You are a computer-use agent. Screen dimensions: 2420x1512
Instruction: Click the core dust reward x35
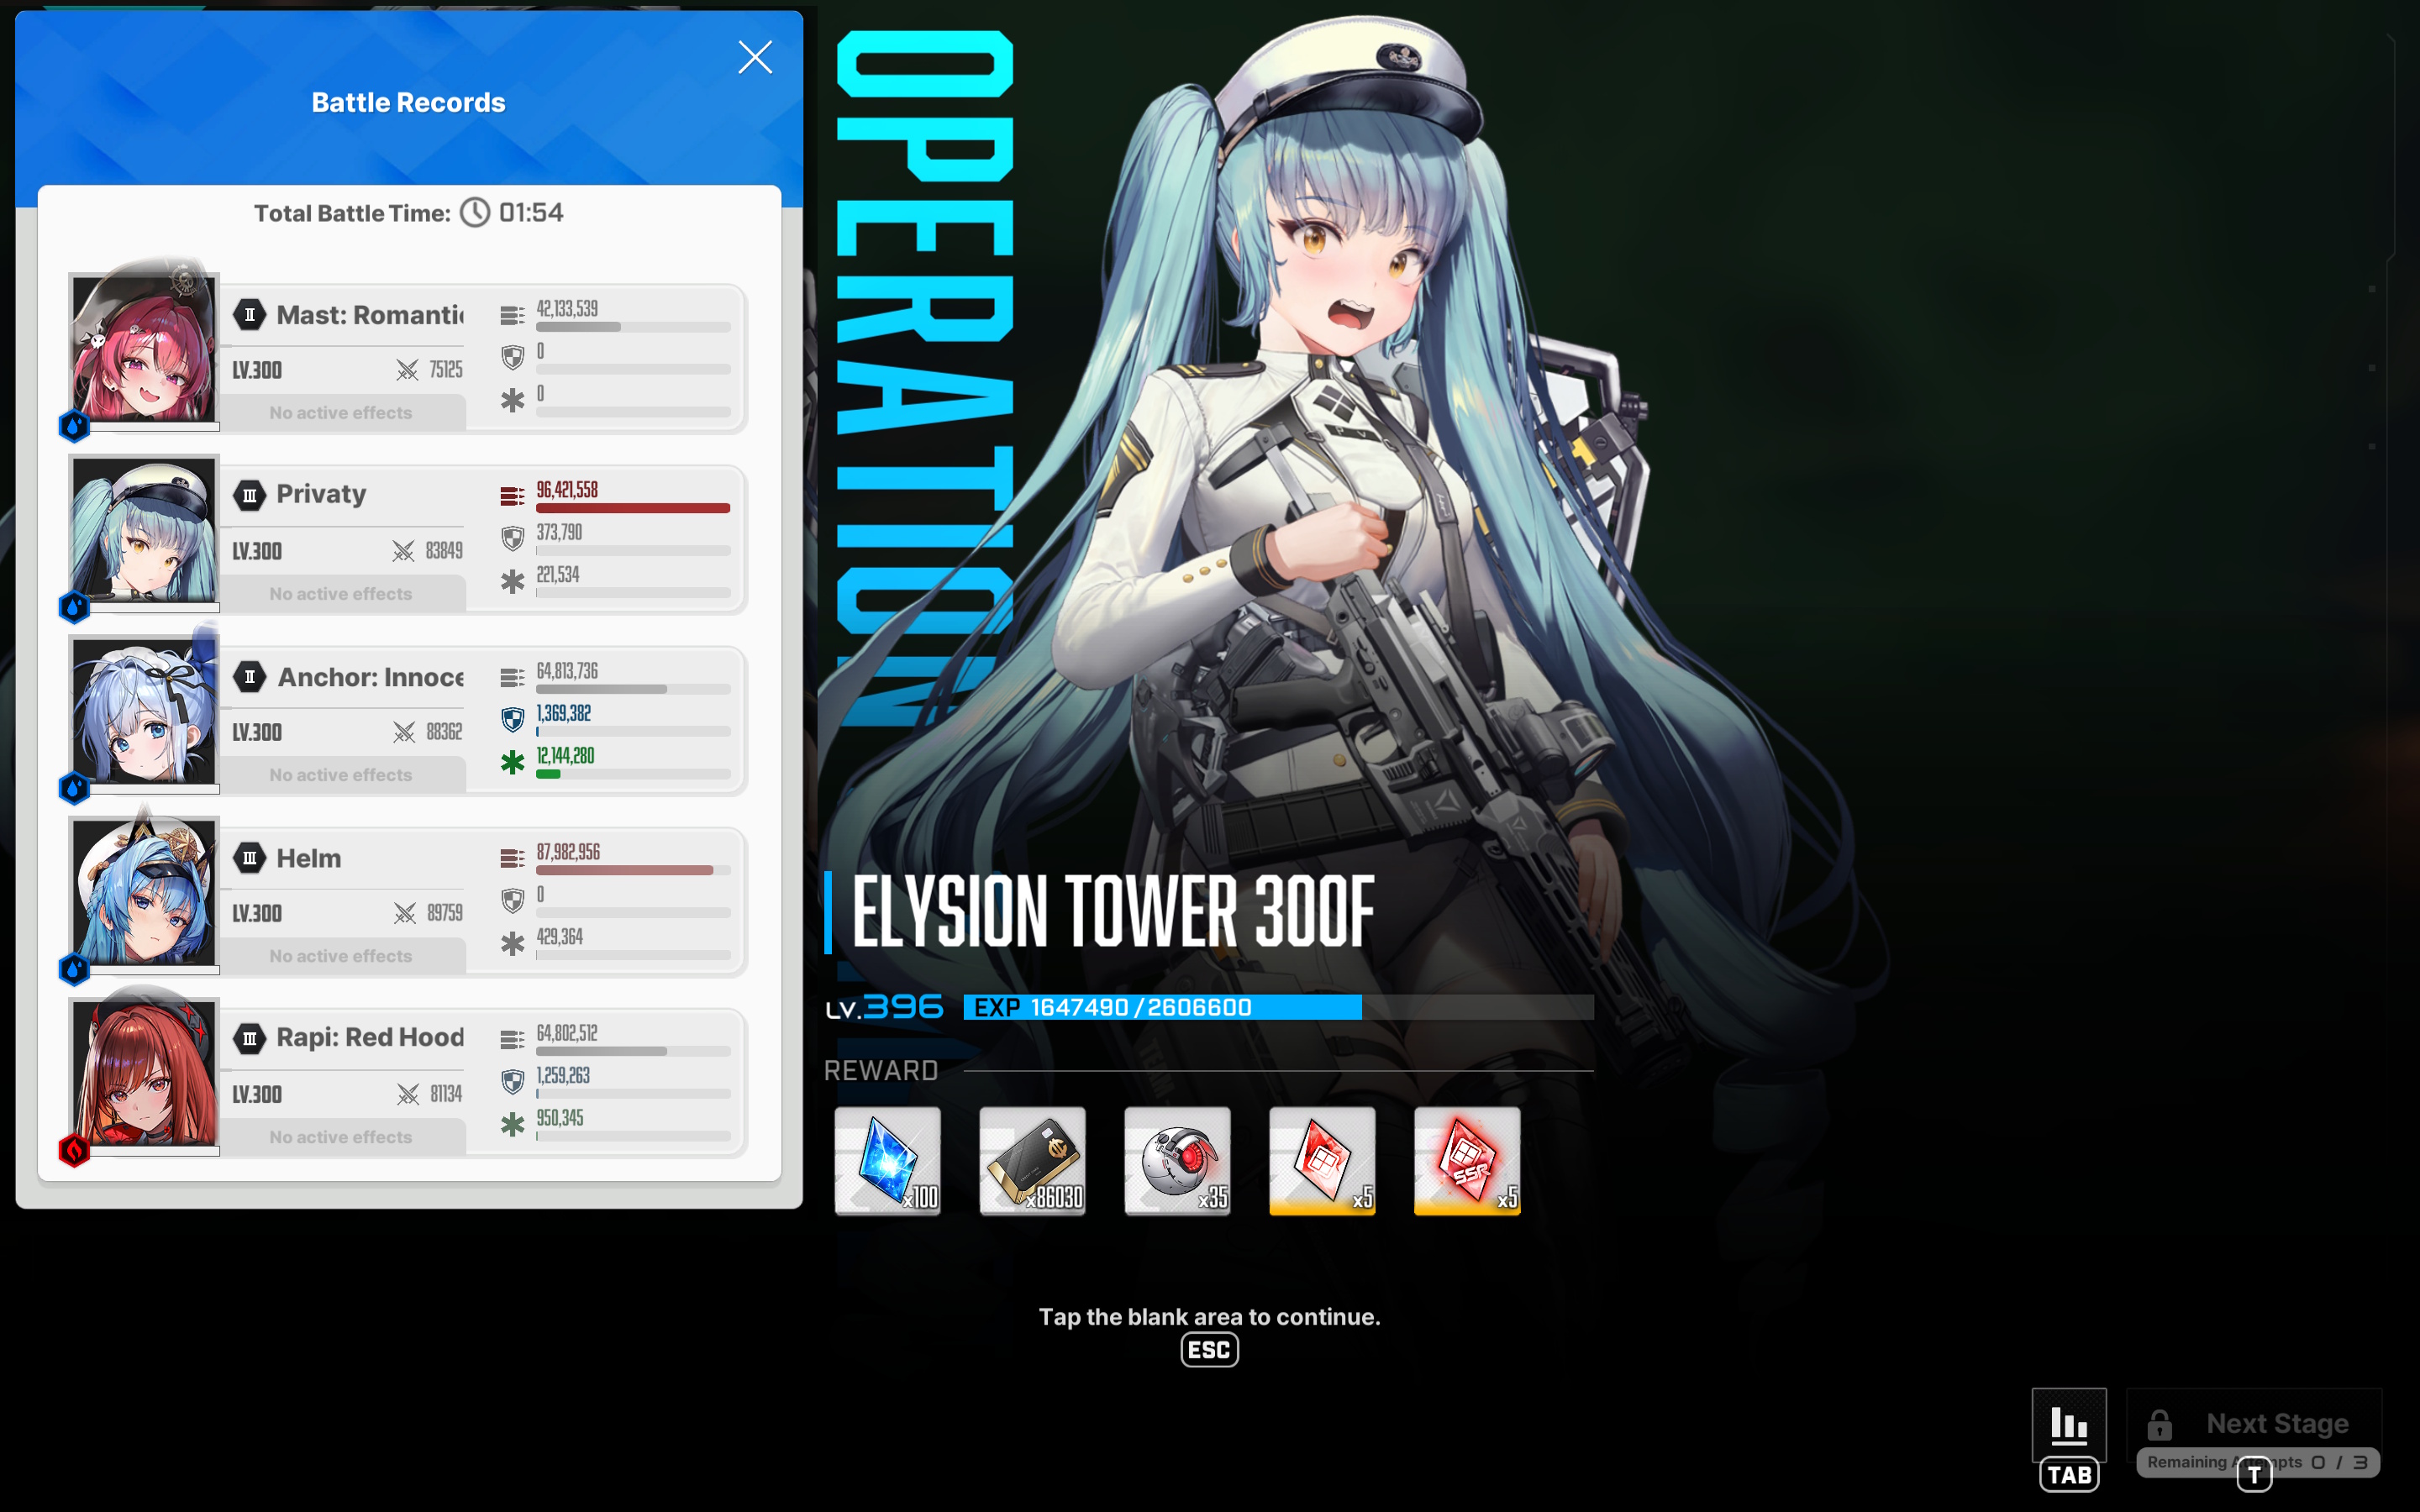click(x=1178, y=1161)
